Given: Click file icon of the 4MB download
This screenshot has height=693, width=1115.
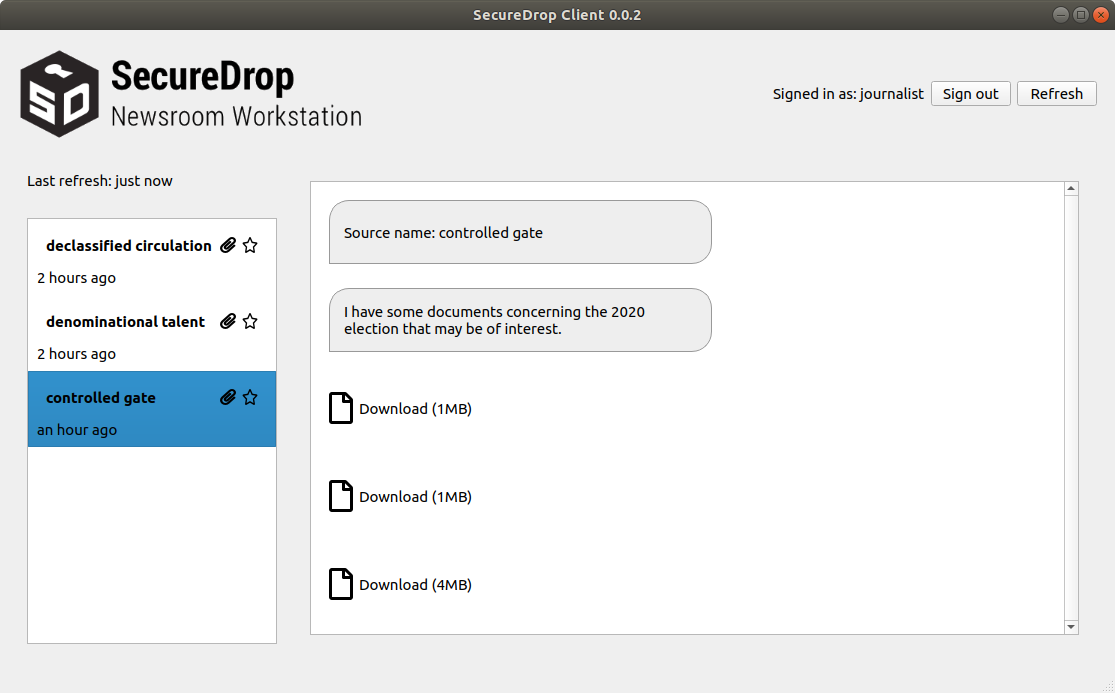Looking at the screenshot, I should click(341, 584).
